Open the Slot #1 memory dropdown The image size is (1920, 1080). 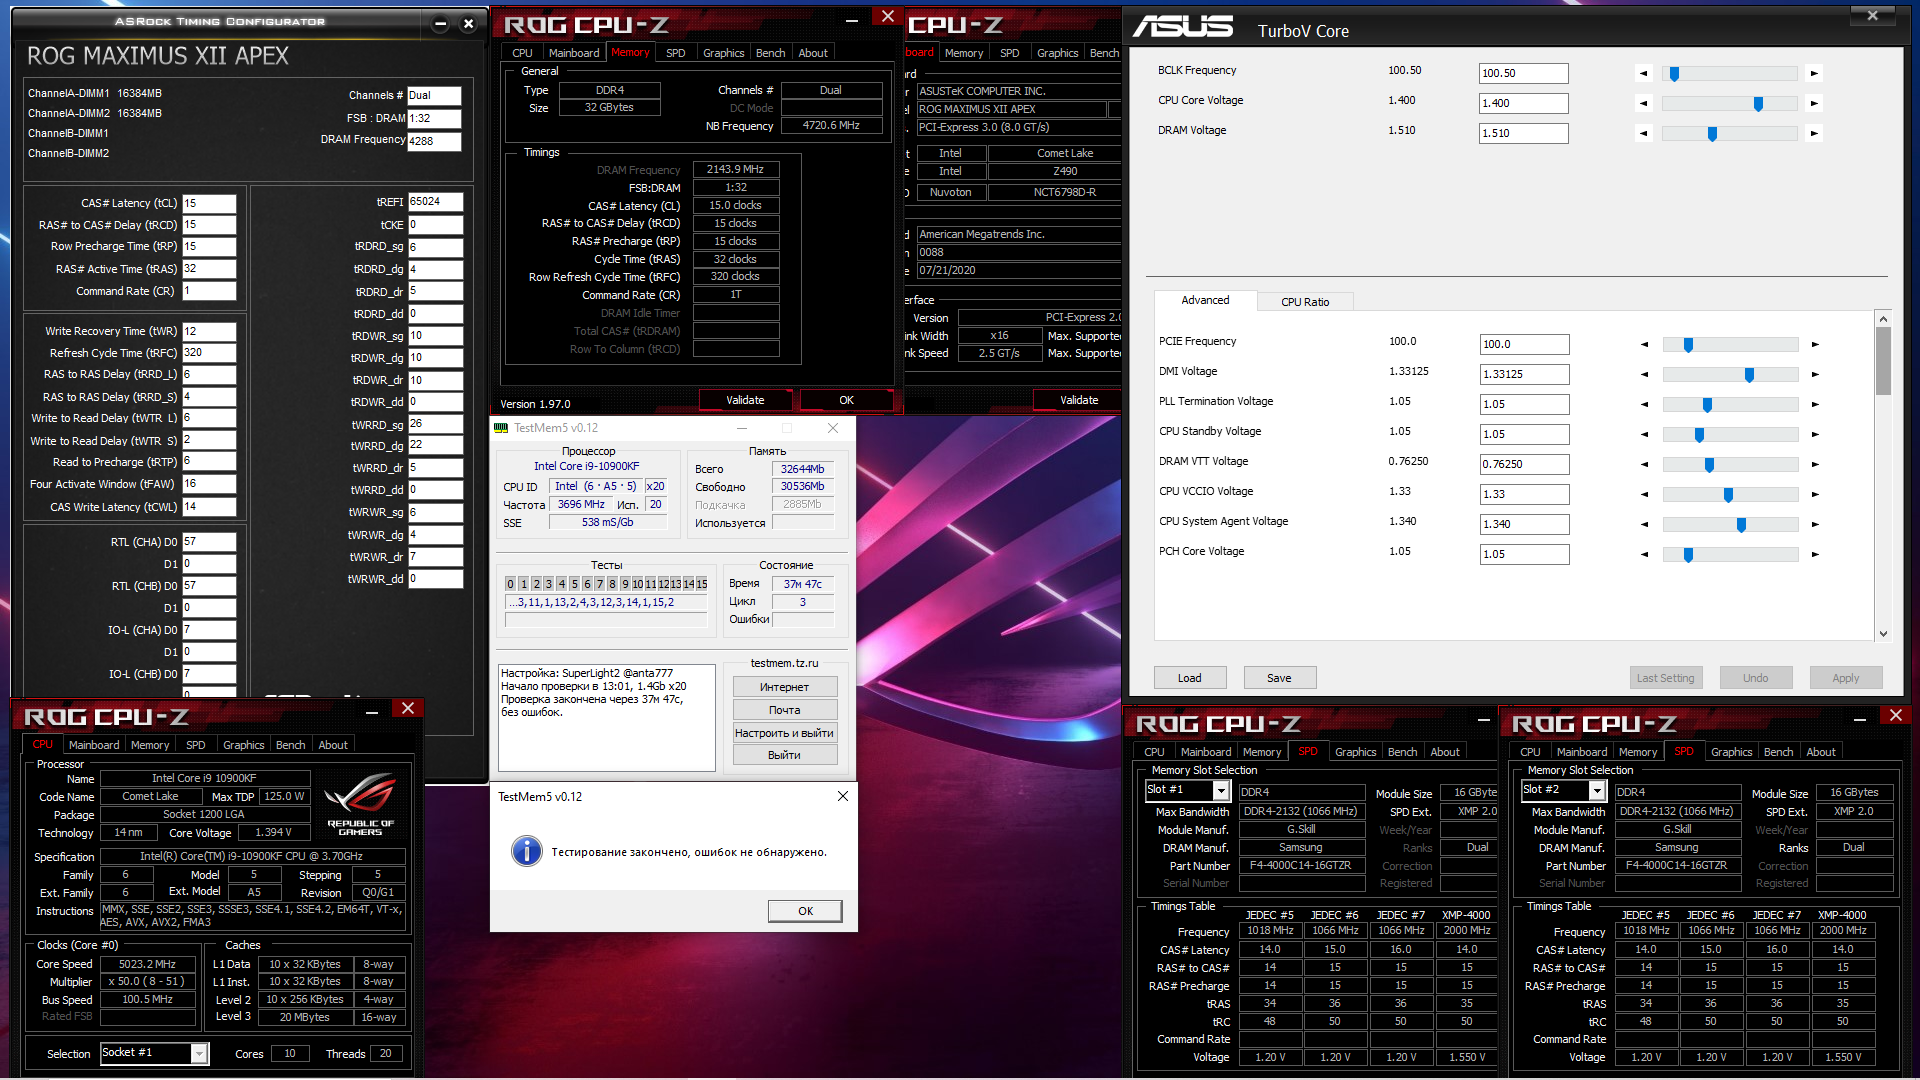(1221, 791)
